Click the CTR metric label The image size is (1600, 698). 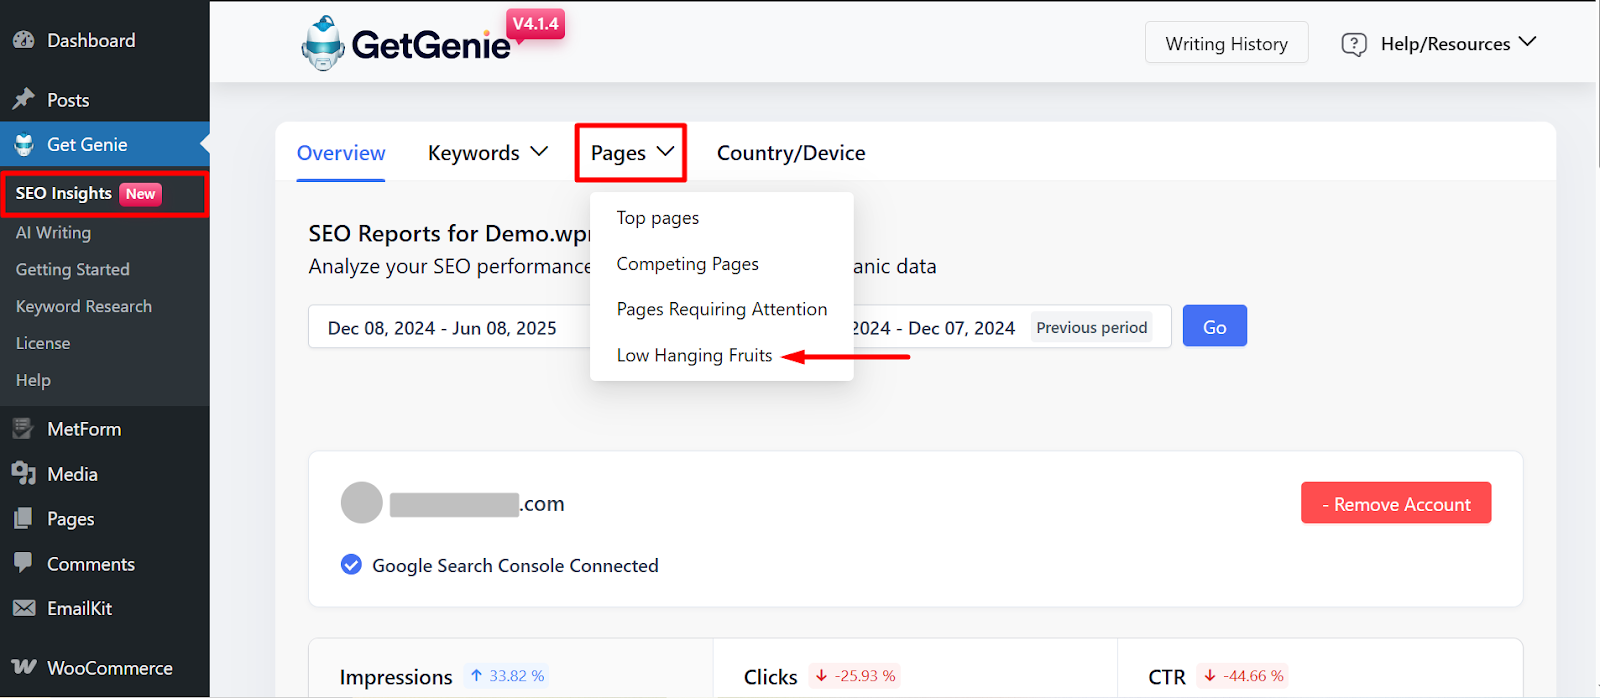pos(1167,677)
